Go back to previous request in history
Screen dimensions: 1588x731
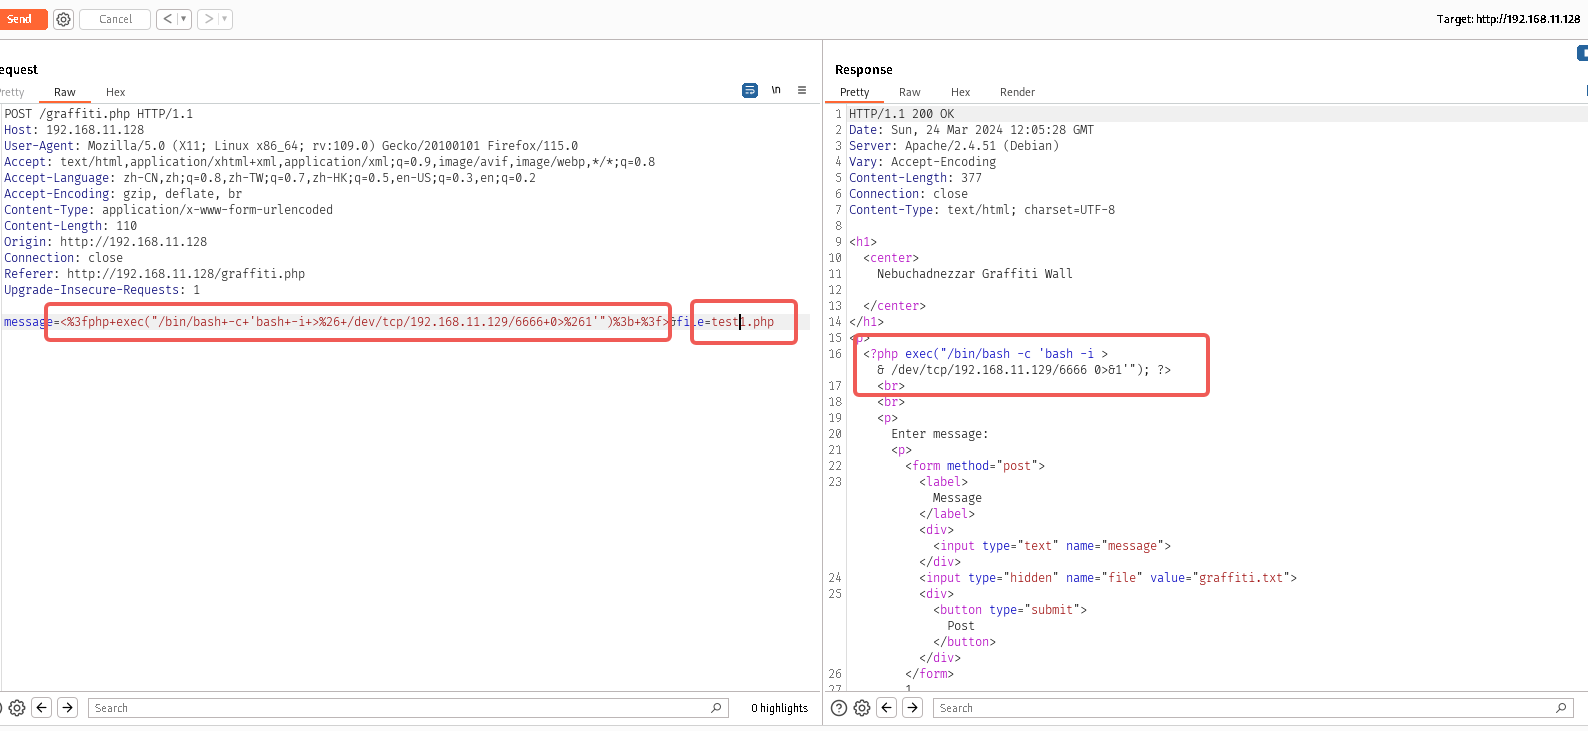(167, 19)
